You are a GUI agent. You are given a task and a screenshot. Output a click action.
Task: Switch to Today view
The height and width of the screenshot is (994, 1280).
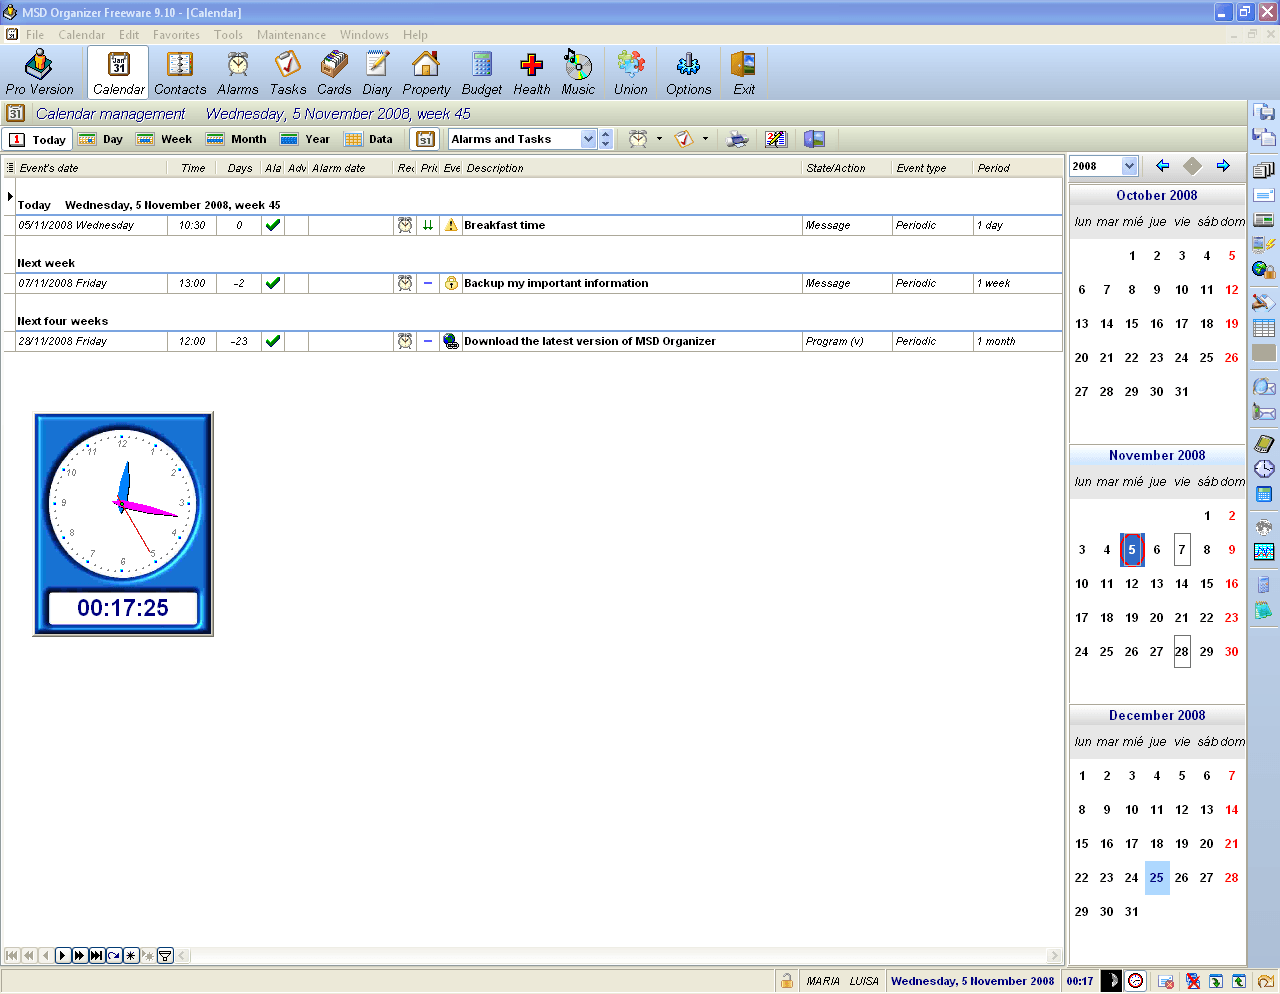pos(37,139)
